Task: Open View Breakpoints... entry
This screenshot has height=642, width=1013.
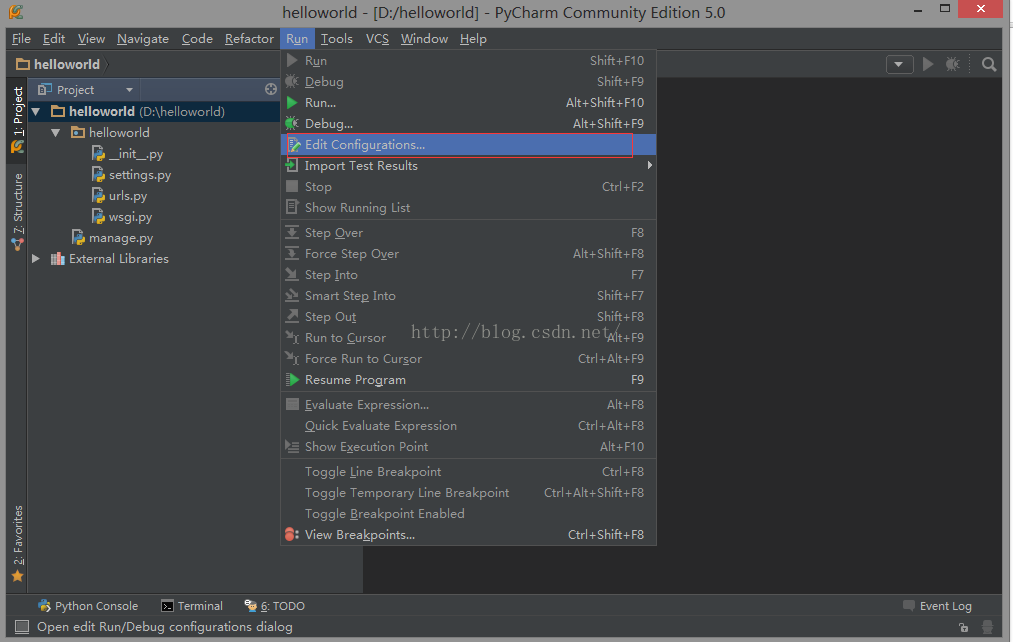Action: click(x=468, y=535)
